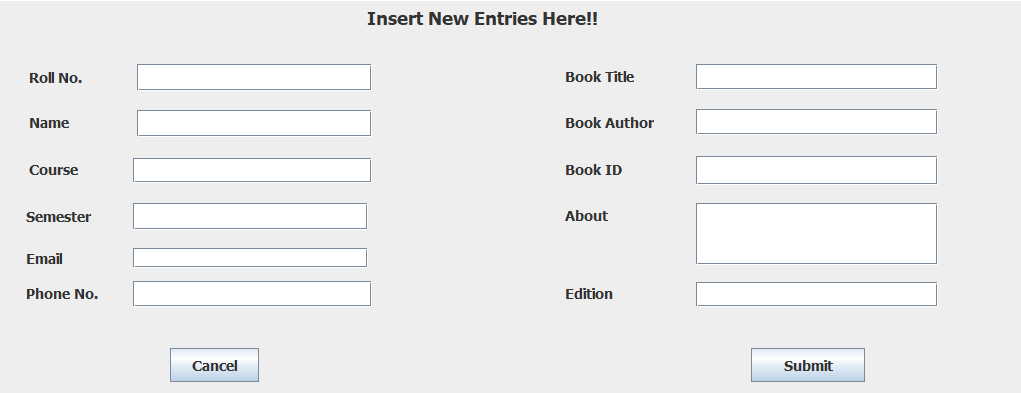The image size is (1021, 393).
Task: Focus the Book Title field
Action: [817, 76]
